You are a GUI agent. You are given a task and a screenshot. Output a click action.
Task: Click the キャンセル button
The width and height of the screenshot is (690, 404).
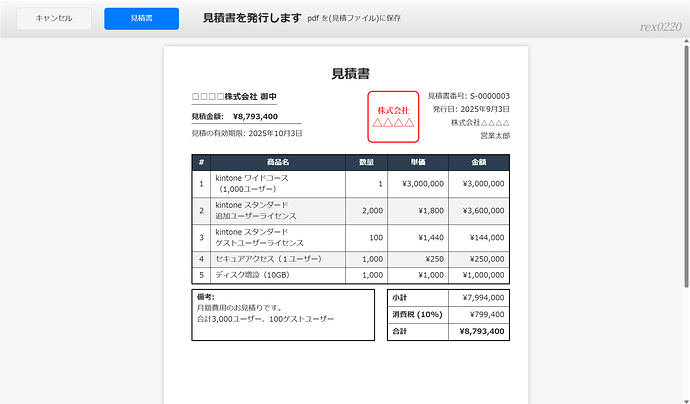pos(53,19)
